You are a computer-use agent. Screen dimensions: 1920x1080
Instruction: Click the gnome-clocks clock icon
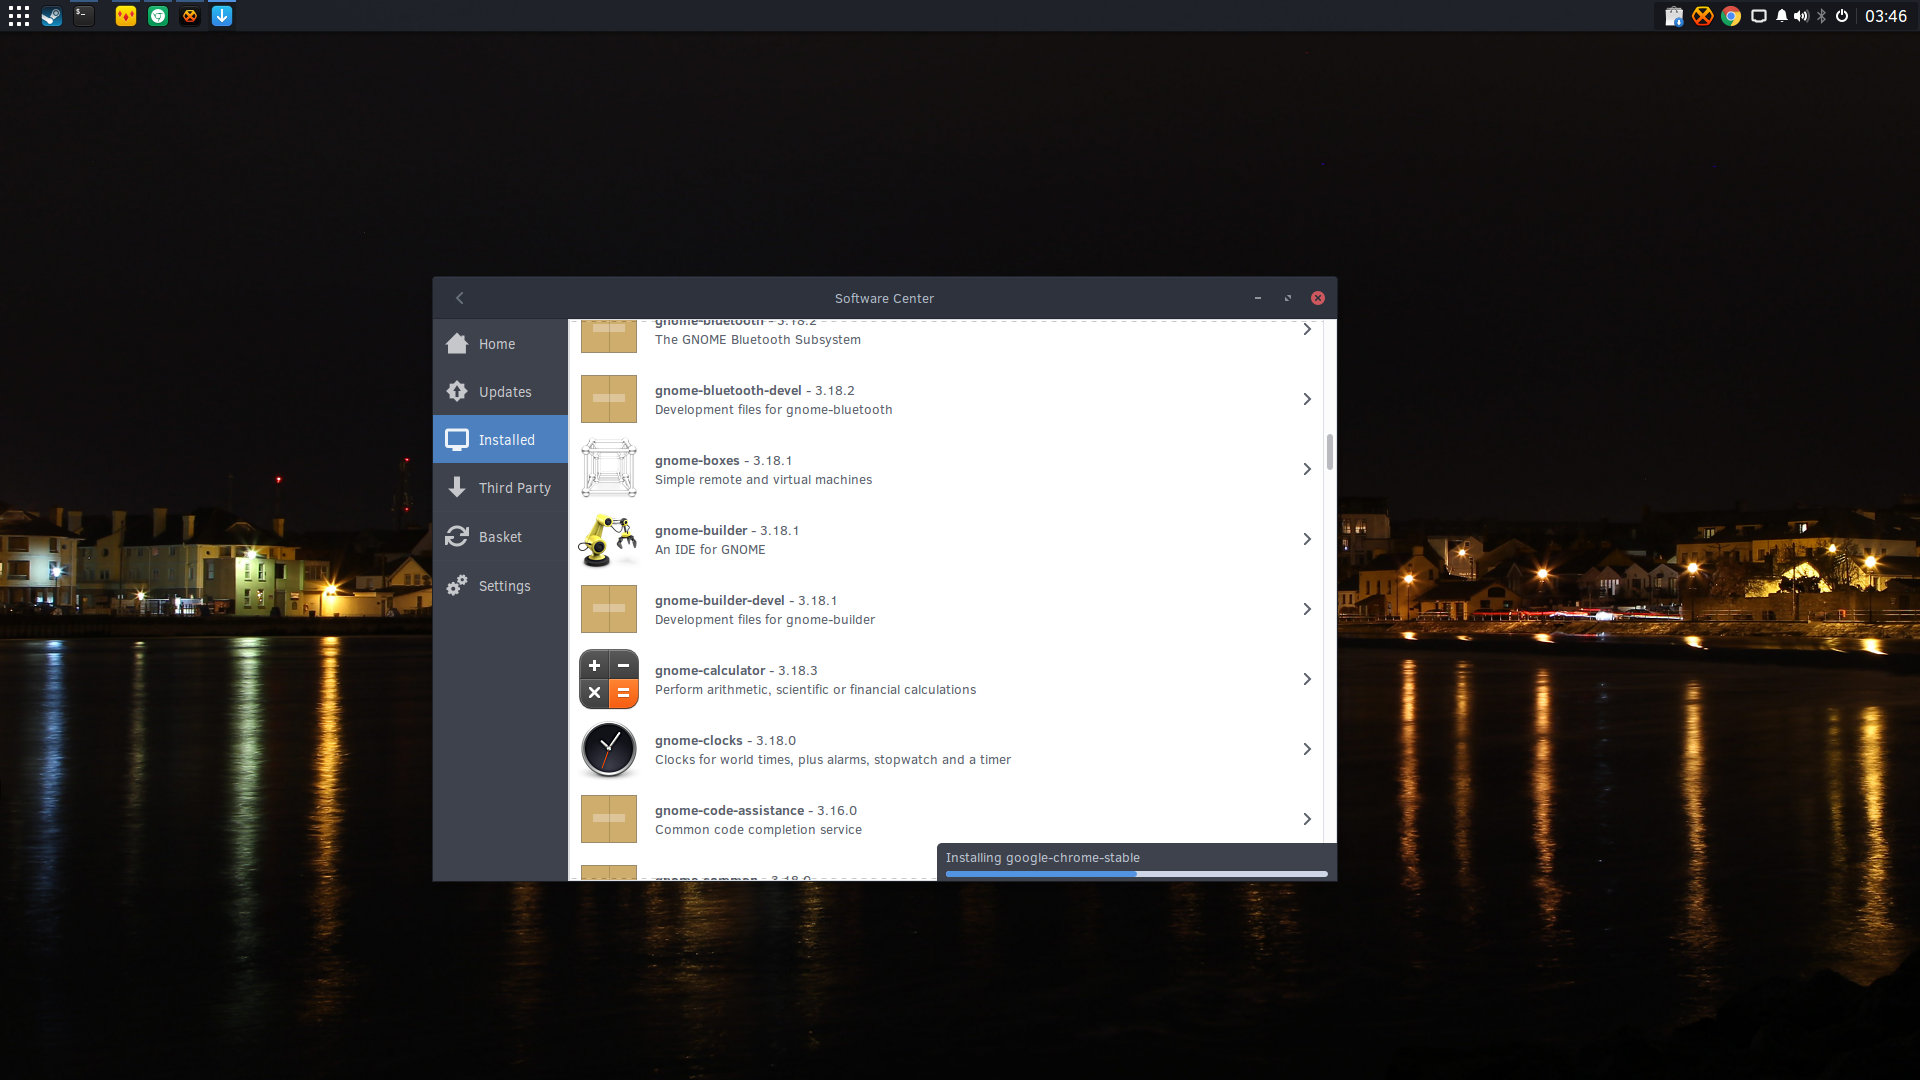pos(609,749)
